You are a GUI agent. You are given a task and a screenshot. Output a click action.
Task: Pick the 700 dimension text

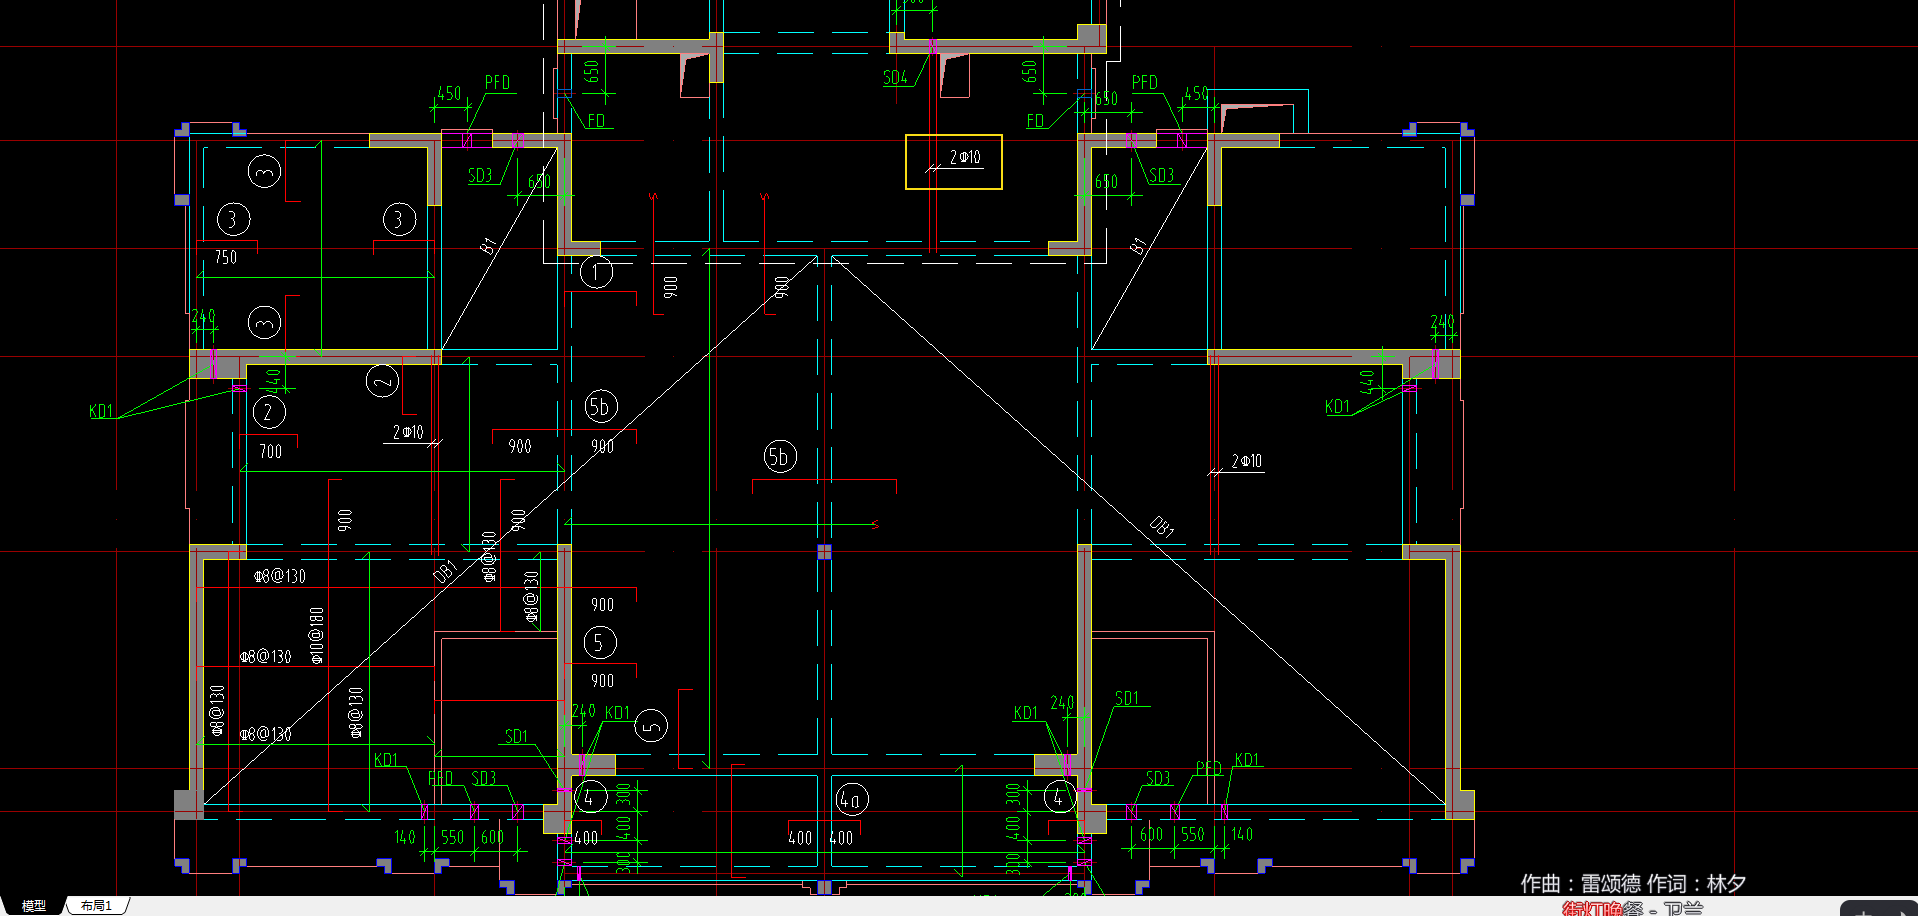click(x=270, y=452)
